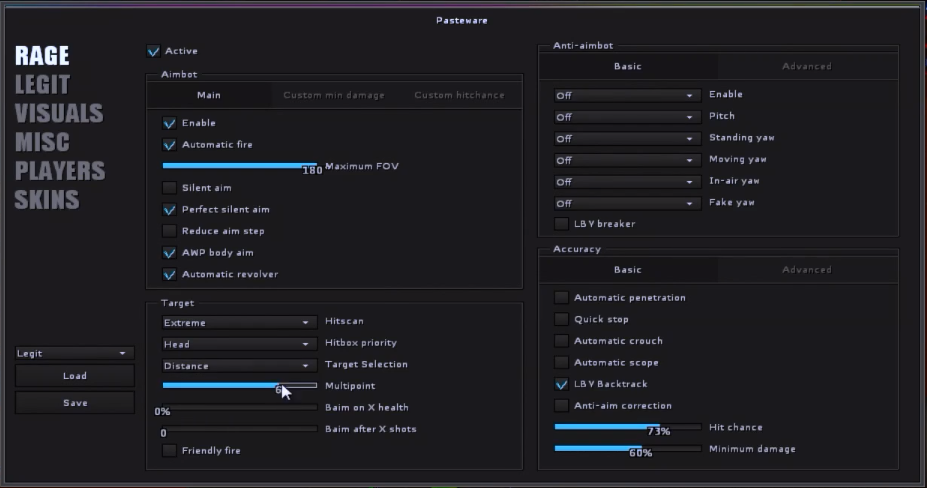
Task: Uncheck the AWP body aim option
Action: [170, 253]
